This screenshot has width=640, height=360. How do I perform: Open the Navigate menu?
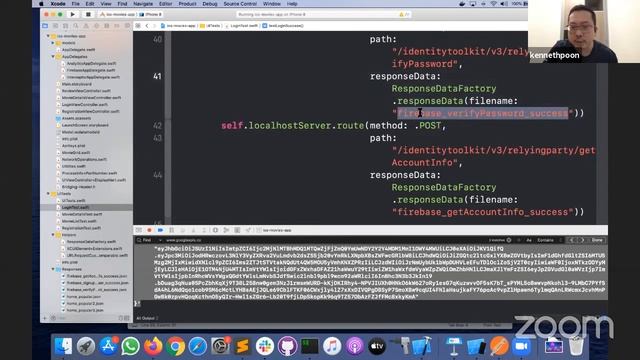click(143, 4)
